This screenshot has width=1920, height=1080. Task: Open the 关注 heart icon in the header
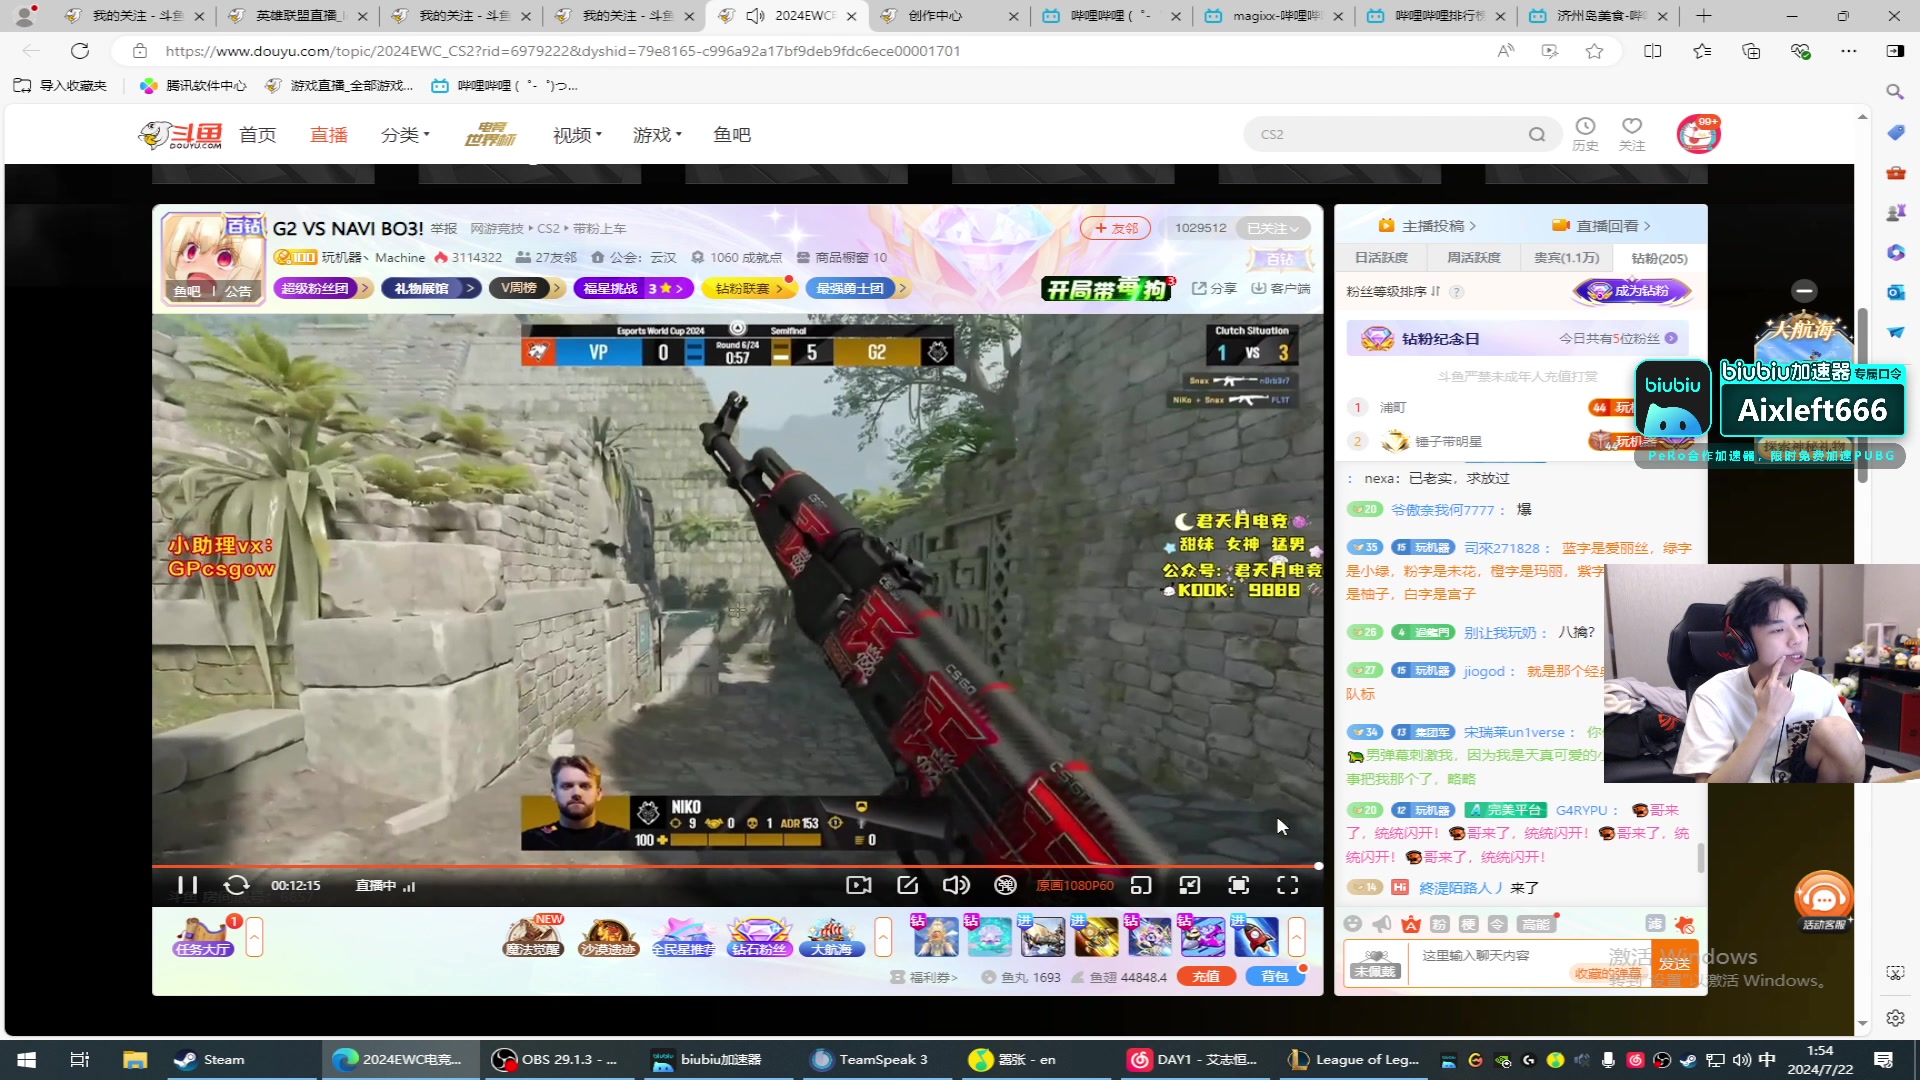(x=1632, y=134)
